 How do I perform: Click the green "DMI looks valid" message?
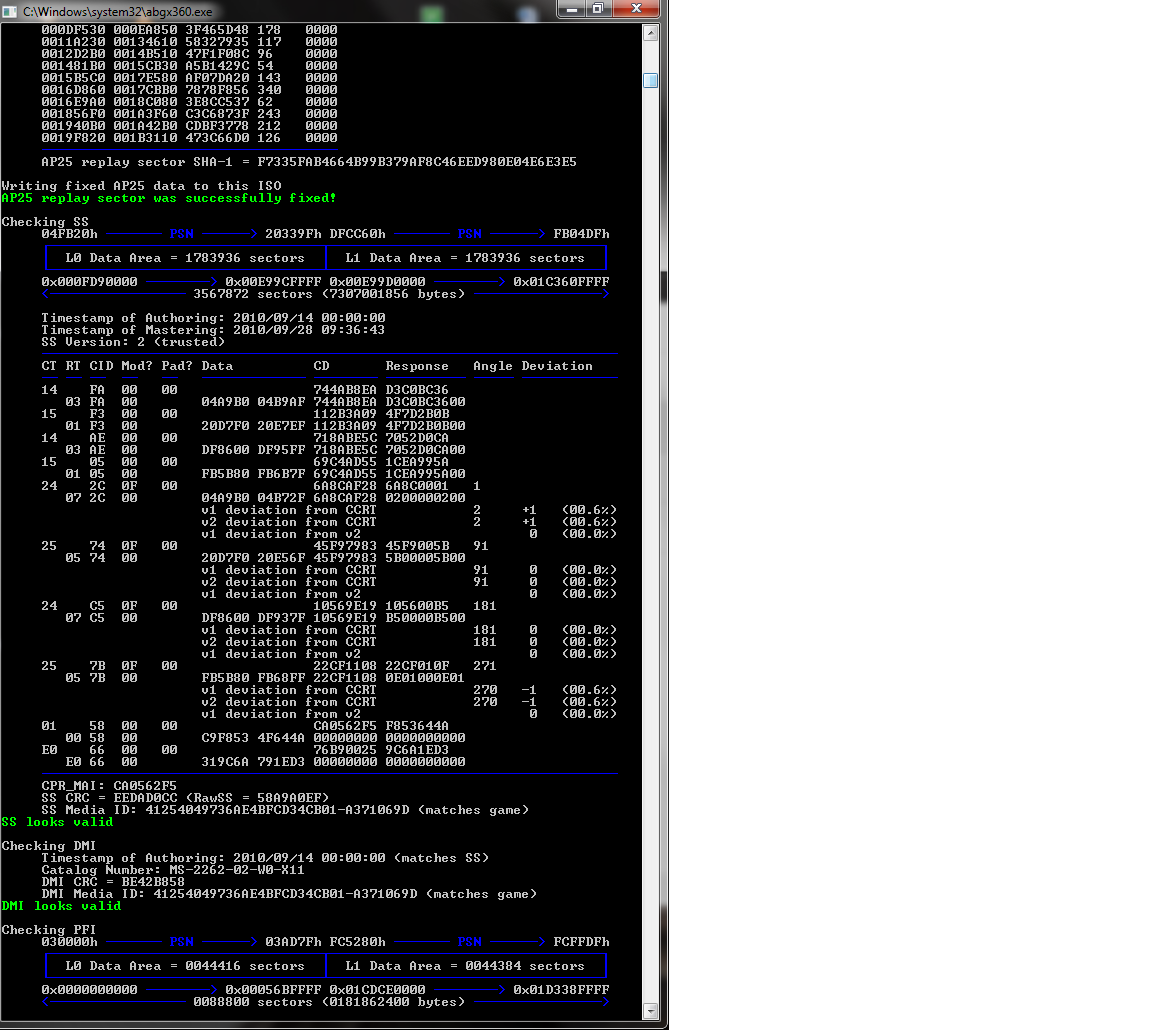point(61,906)
